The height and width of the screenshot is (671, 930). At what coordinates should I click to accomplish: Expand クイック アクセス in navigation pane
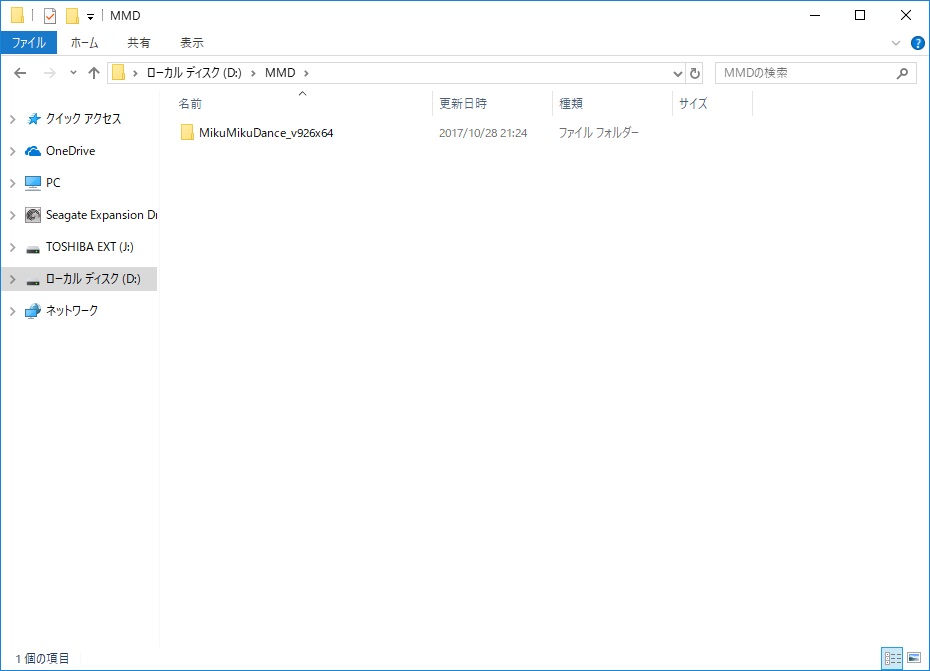tap(12, 119)
